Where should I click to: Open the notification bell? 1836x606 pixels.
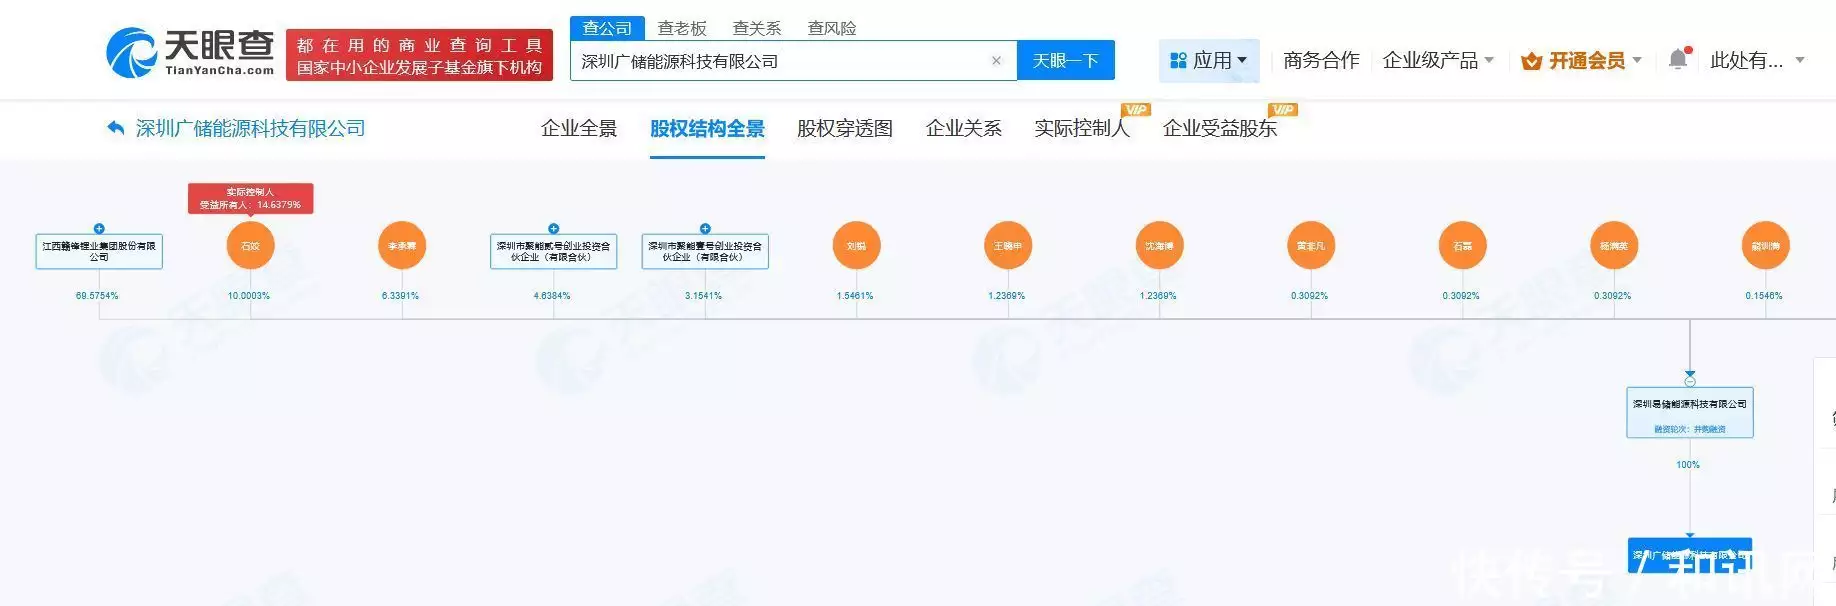pyautogui.click(x=1678, y=60)
